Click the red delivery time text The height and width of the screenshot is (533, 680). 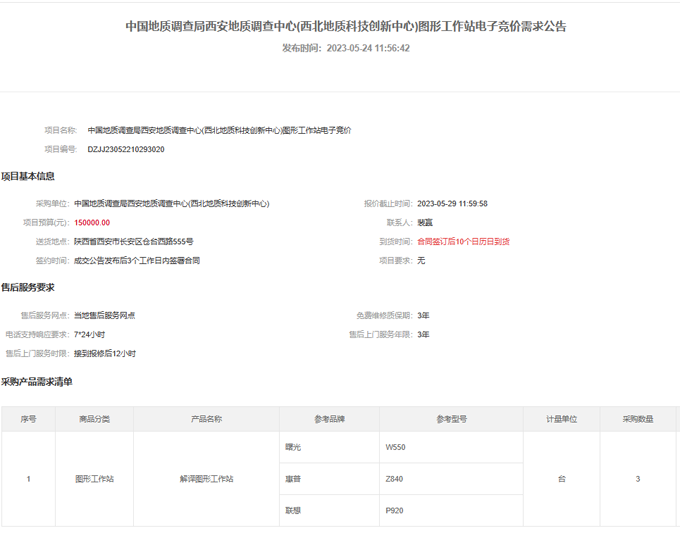point(463,241)
